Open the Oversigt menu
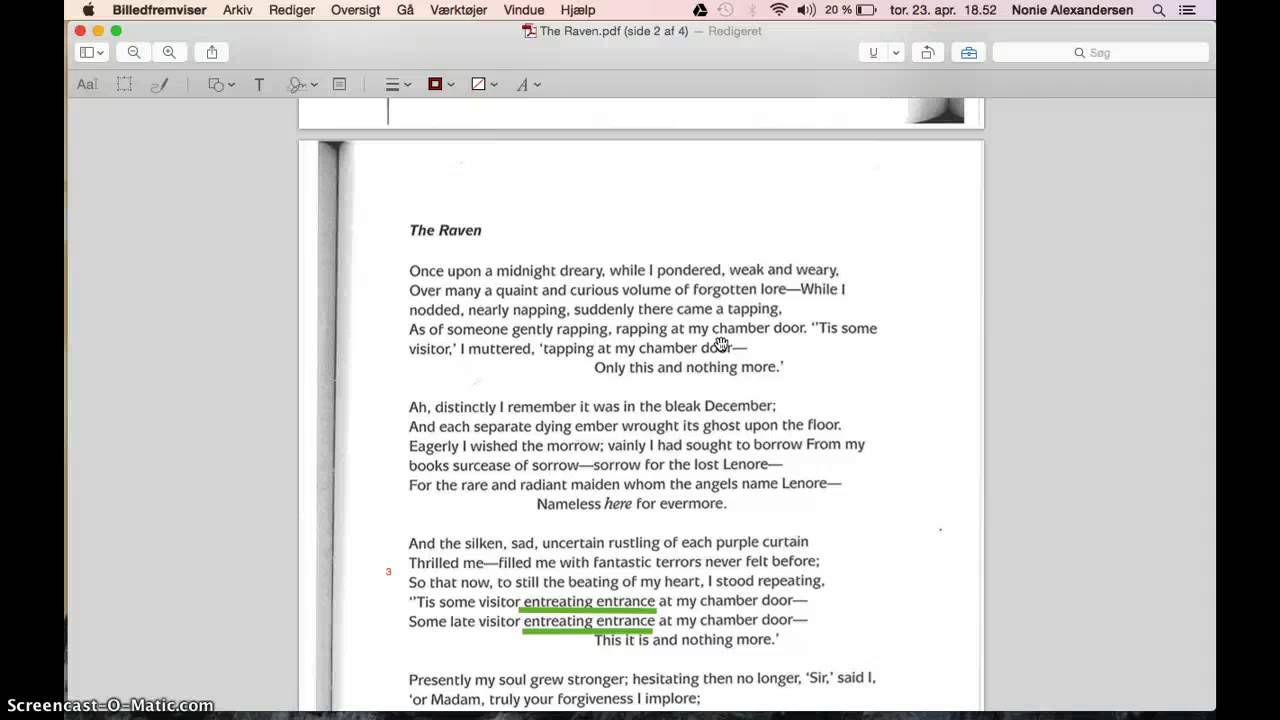Viewport: 1280px width, 720px height. (x=355, y=10)
